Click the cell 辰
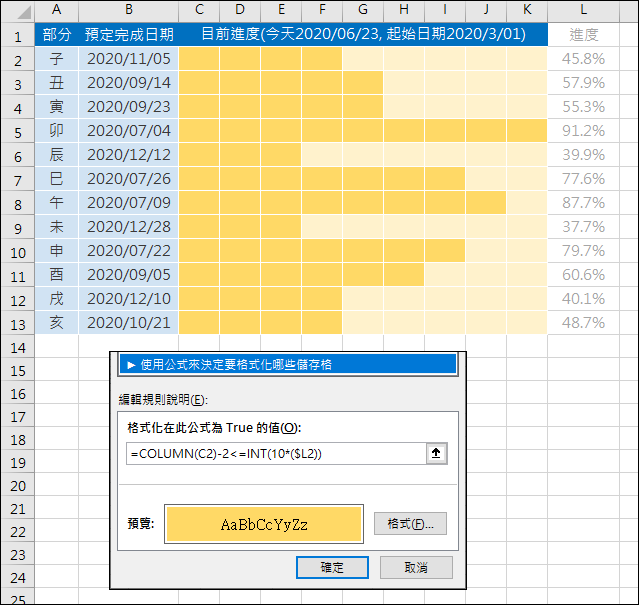 click(x=57, y=155)
